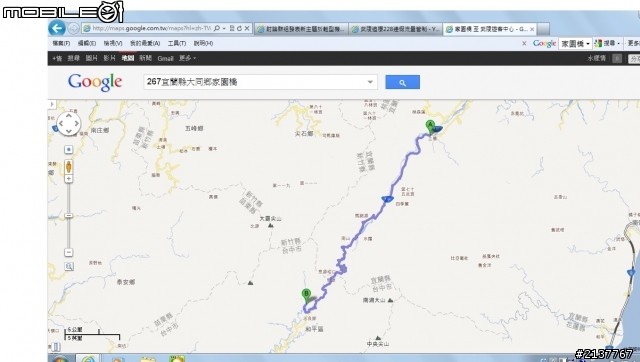Click the Google Toolbar logo
The image size is (640, 362).
[x=544, y=43]
